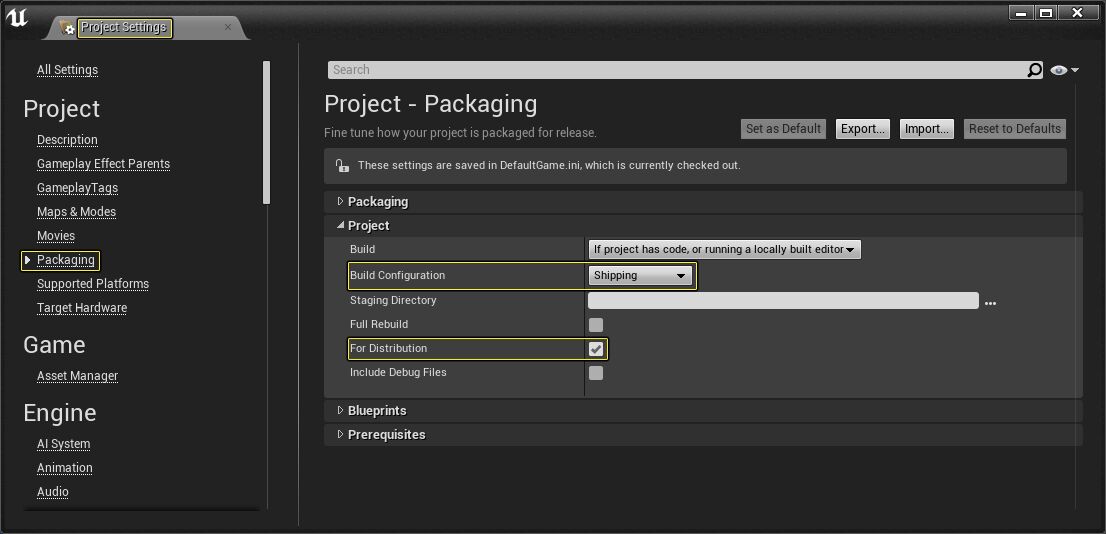Click the Project Settings tab icon
The height and width of the screenshot is (534, 1106).
(68, 28)
